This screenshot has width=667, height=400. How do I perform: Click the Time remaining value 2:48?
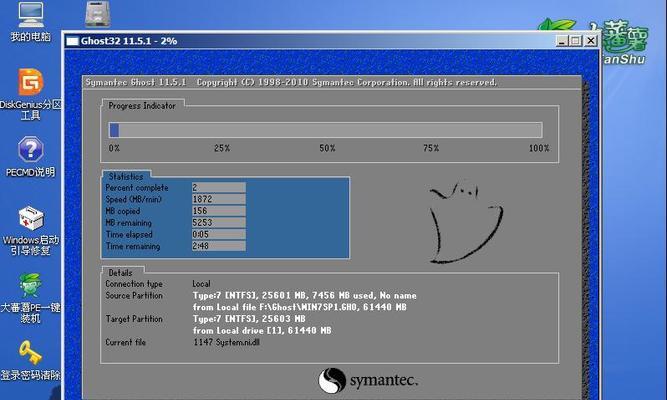click(x=219, y=246)
